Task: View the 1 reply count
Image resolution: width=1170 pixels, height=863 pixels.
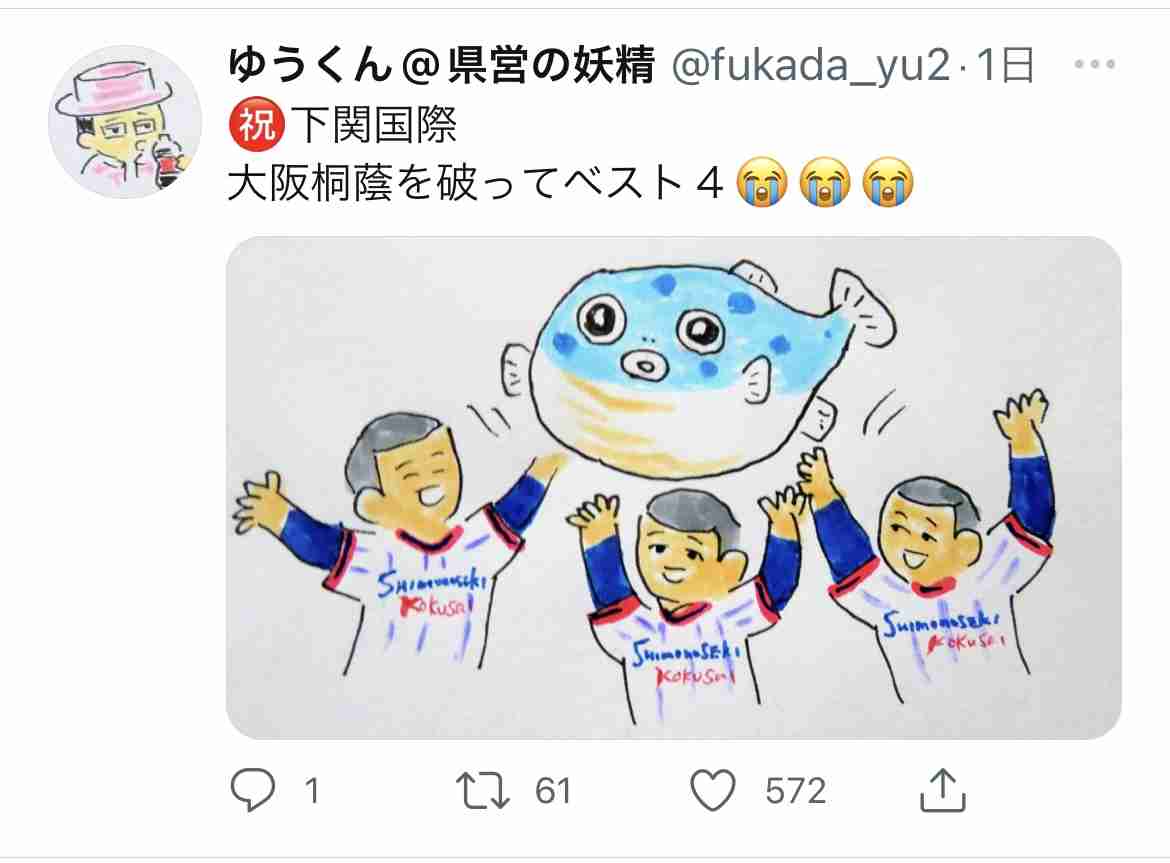Action: 312,791
